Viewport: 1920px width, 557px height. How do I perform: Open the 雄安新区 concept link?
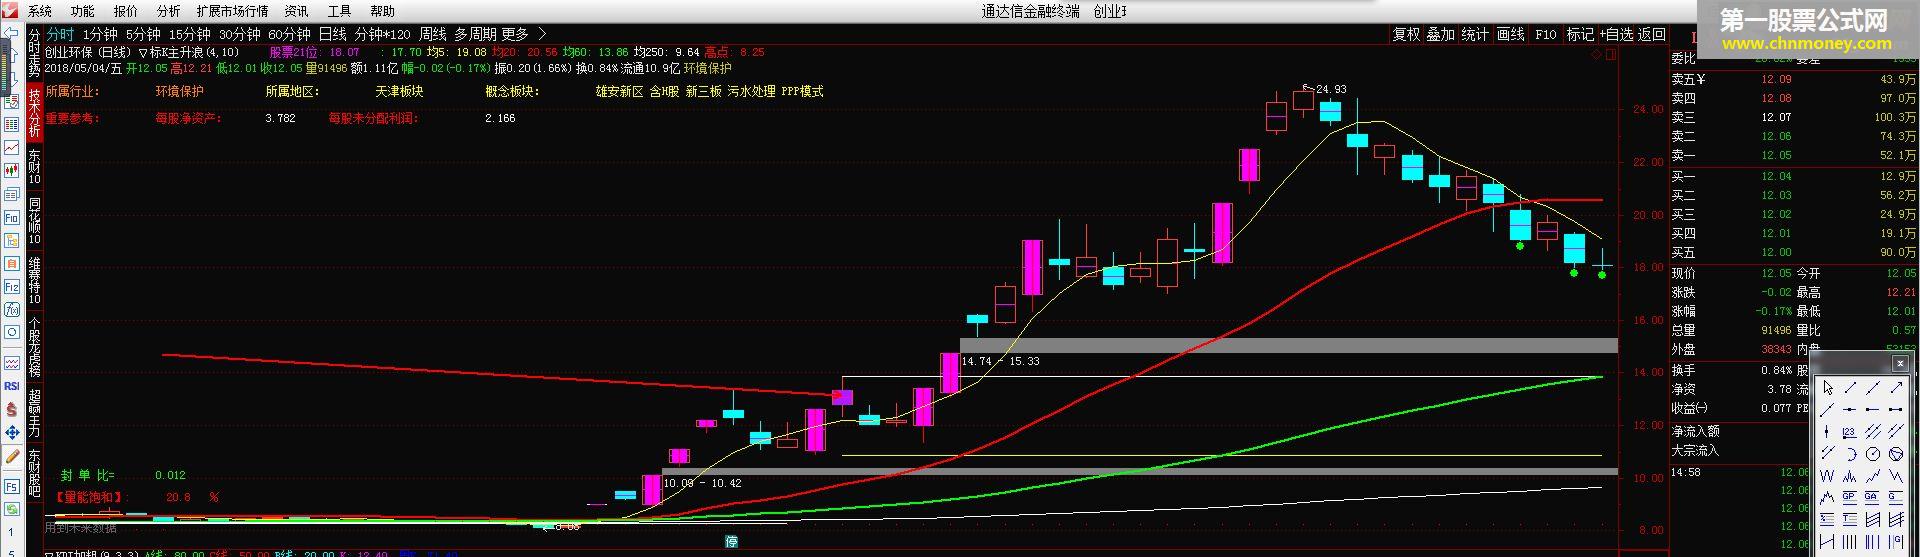(x=619, y=91)
